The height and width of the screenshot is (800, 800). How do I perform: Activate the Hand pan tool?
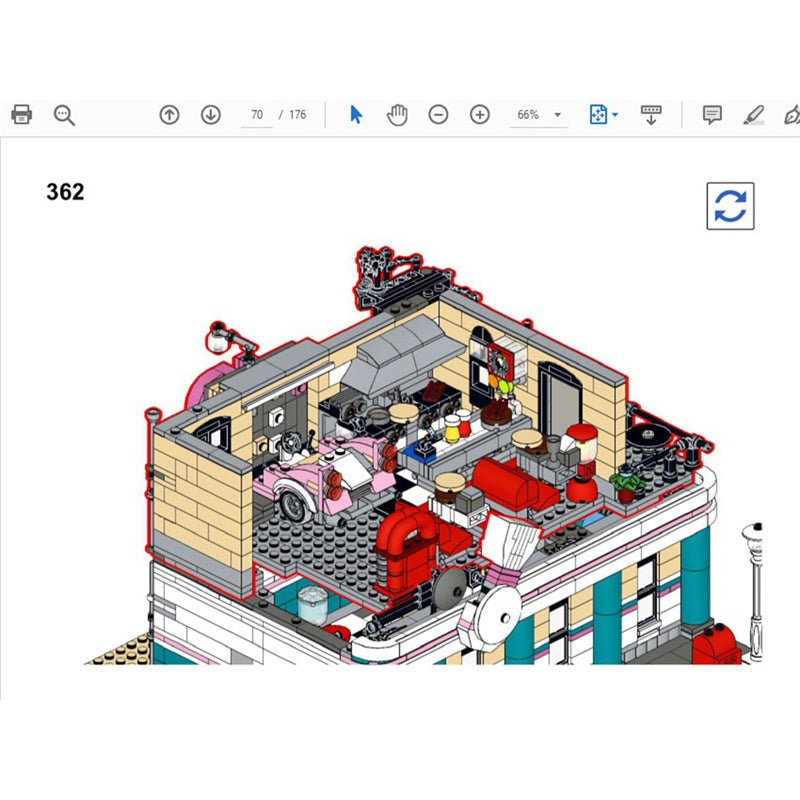[398, 114]
